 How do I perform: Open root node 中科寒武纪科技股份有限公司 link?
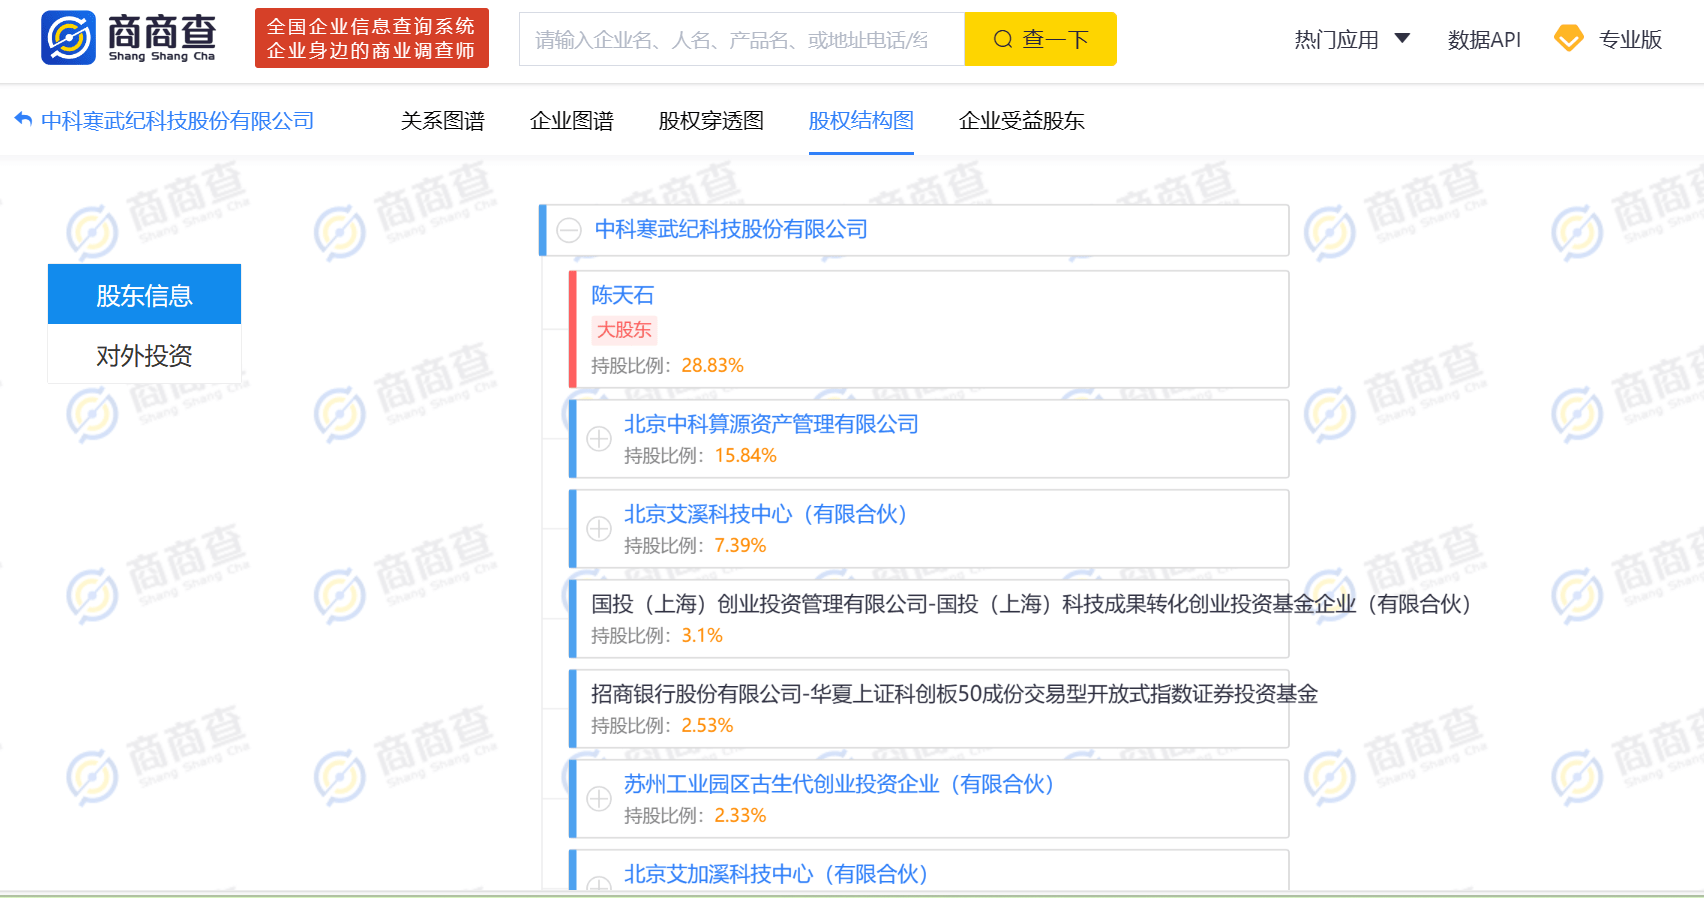[731, 229]
